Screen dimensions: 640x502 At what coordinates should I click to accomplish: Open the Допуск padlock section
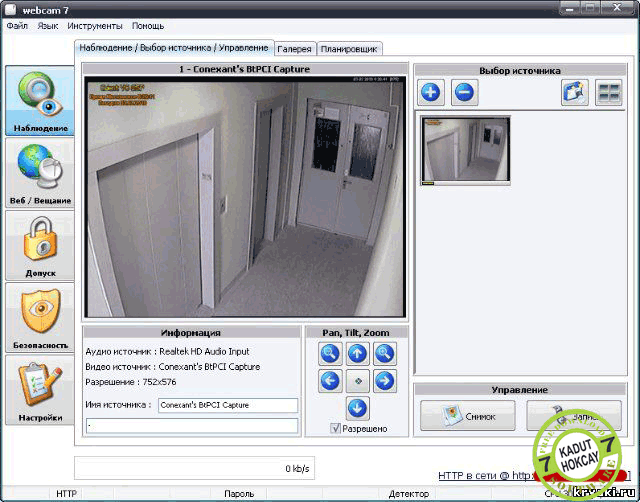point(40,246)
